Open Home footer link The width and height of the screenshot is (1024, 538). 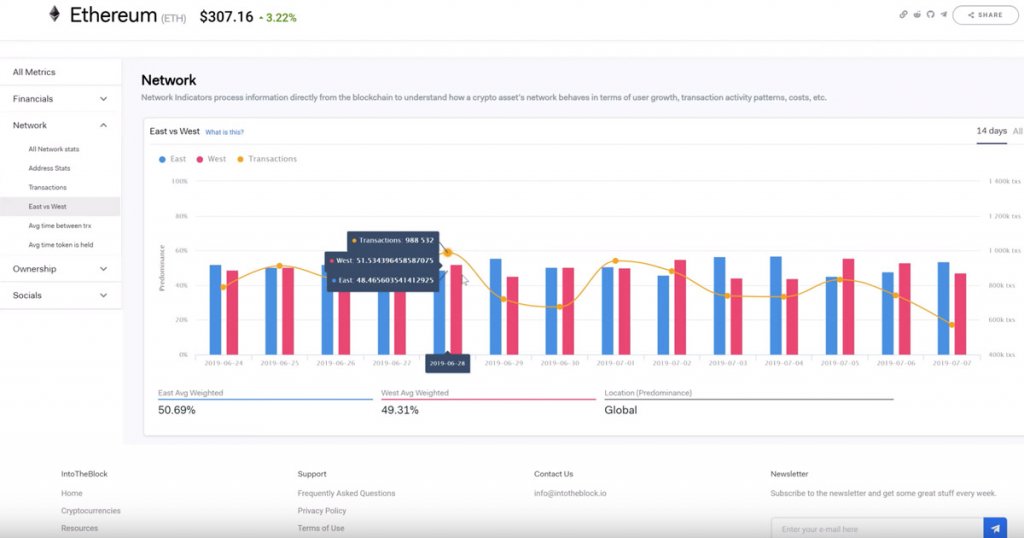[x=72, y=493]
